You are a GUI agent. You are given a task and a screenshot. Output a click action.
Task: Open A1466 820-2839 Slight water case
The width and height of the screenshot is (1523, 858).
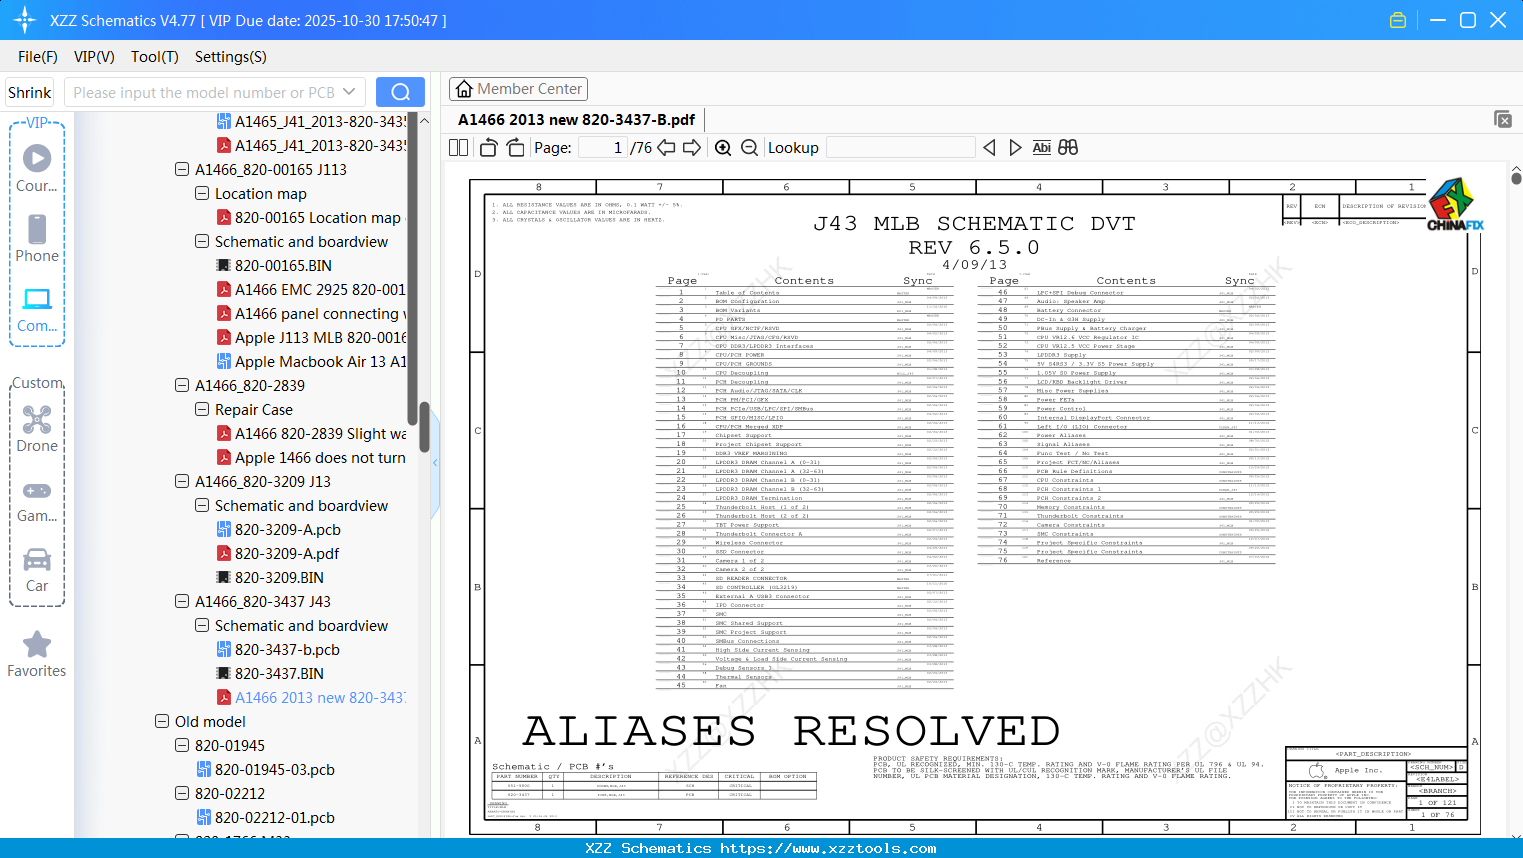[x=311, y=434]
